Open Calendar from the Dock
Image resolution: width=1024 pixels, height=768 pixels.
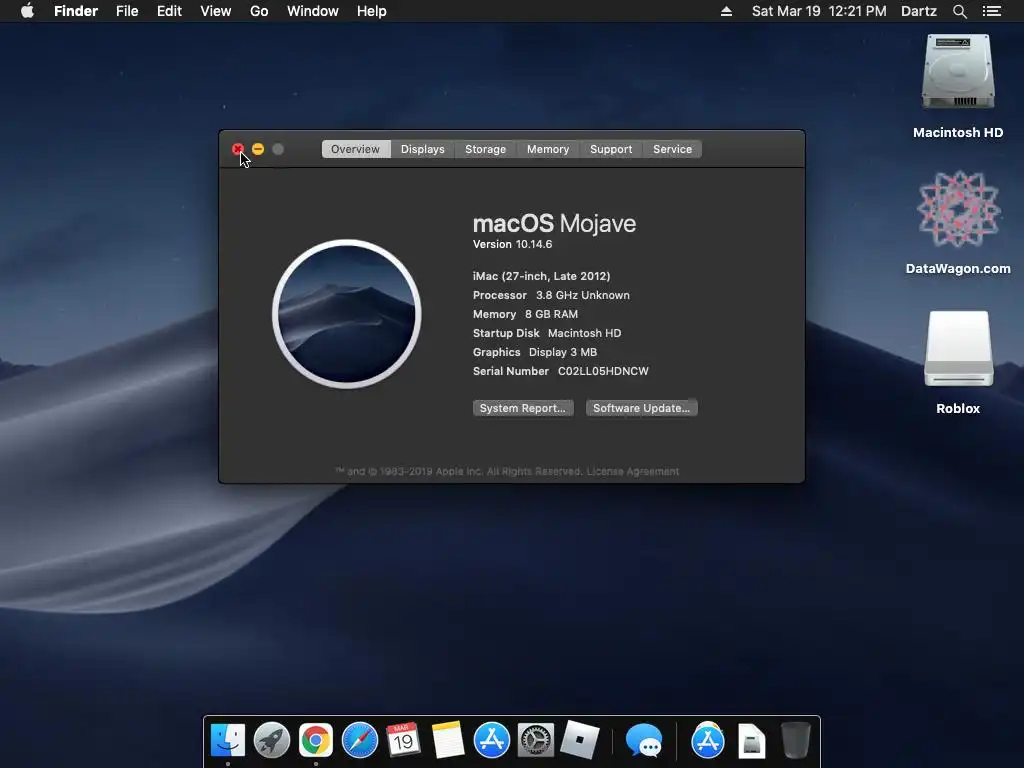tap(403, 741)
